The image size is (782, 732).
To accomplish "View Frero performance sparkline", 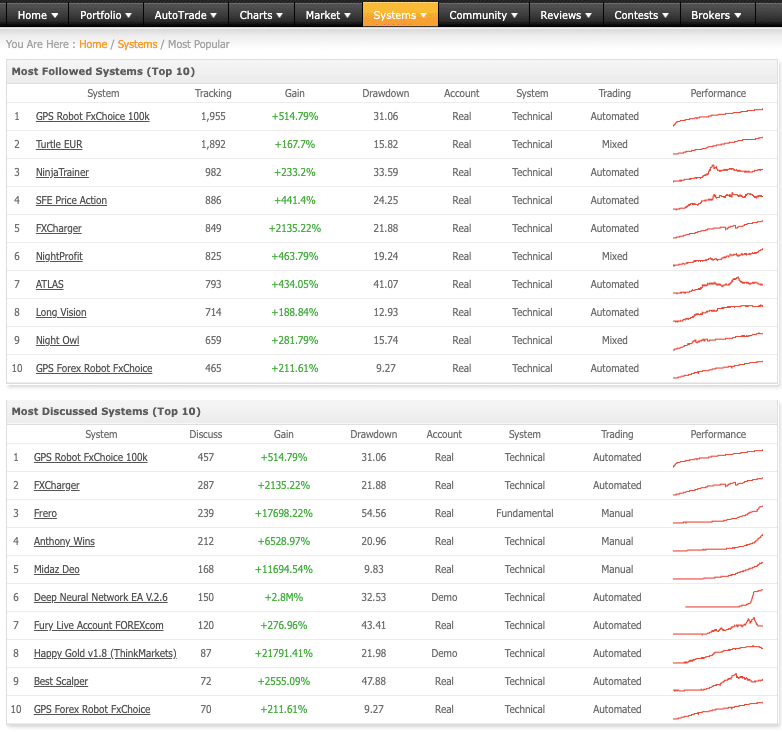I will tap(718, 514).
